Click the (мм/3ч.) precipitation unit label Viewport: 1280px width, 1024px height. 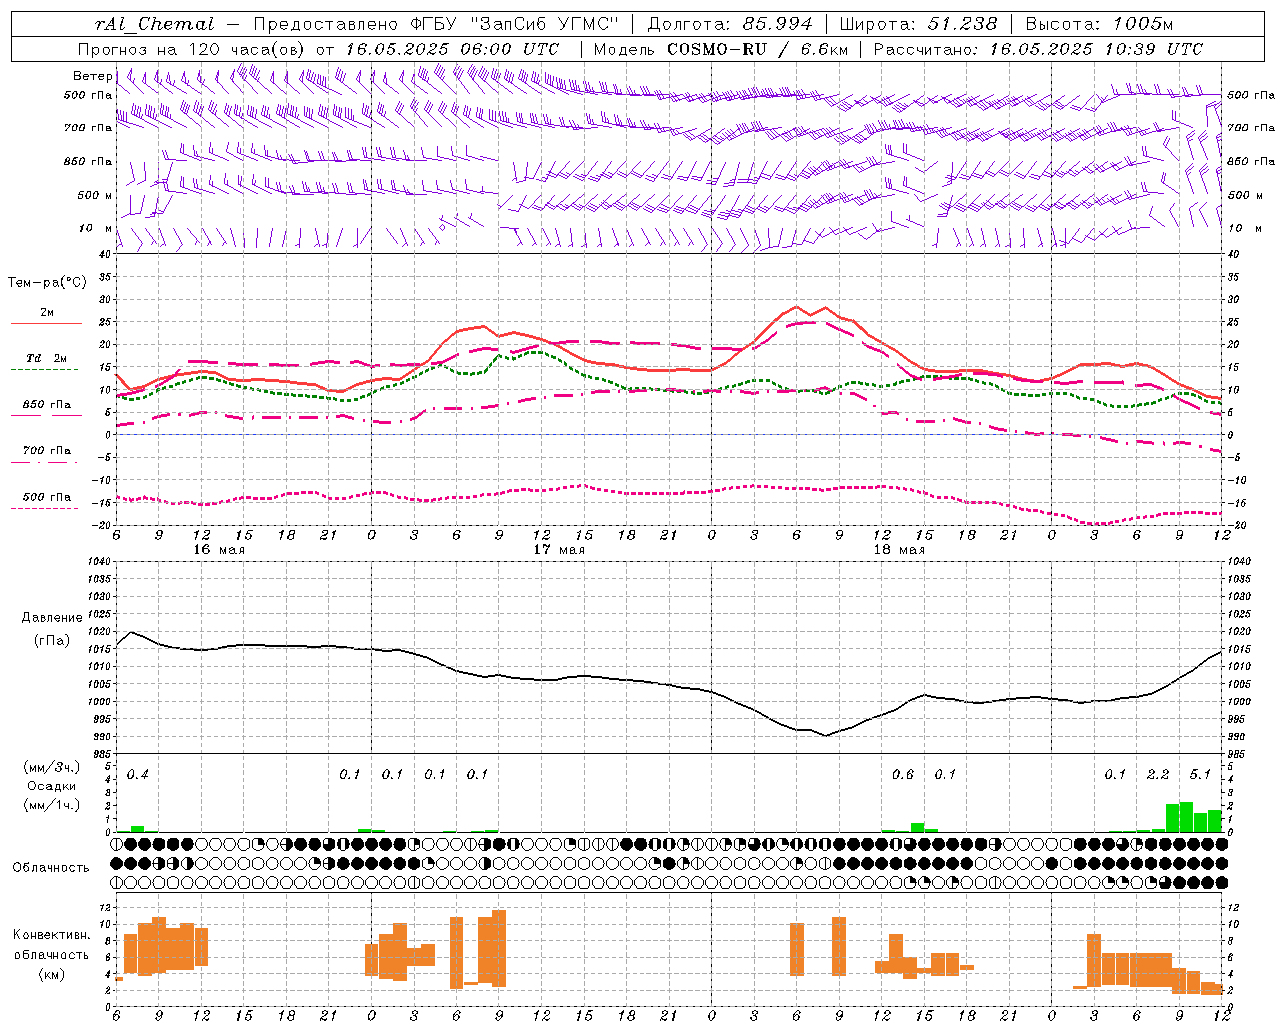tap(51, 767)
